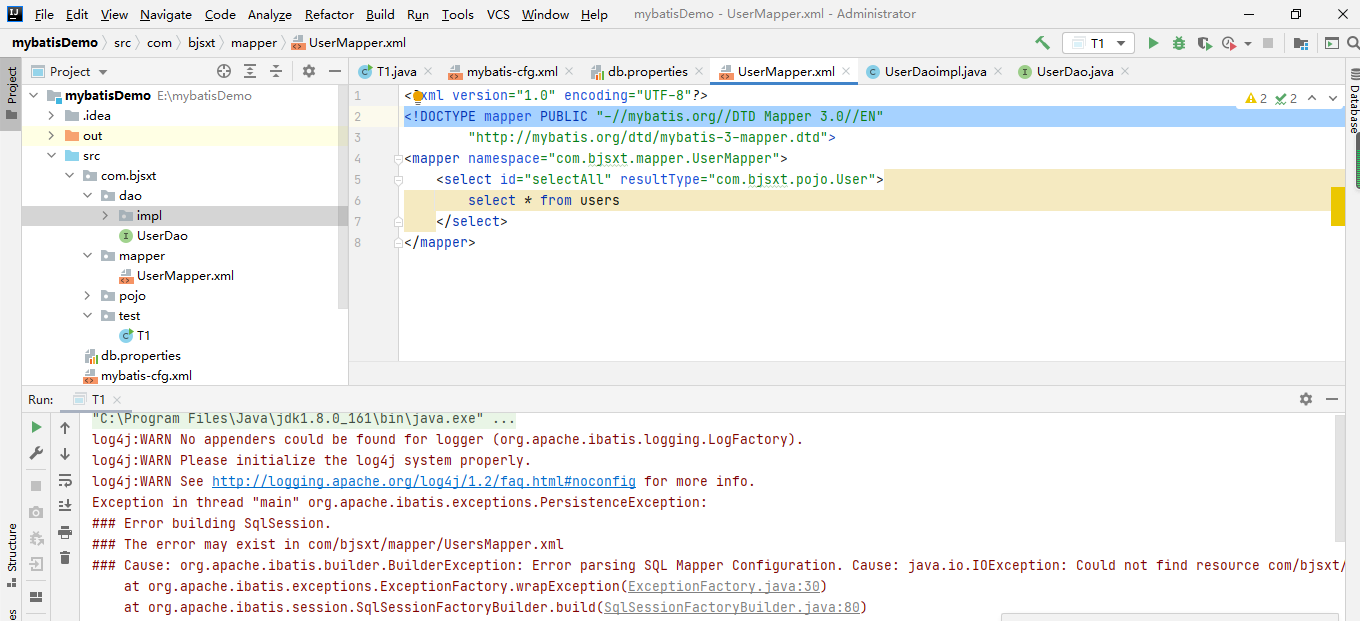Expand the .idea folder
The image size is (1360, 621).
click(x=52, y=116)
